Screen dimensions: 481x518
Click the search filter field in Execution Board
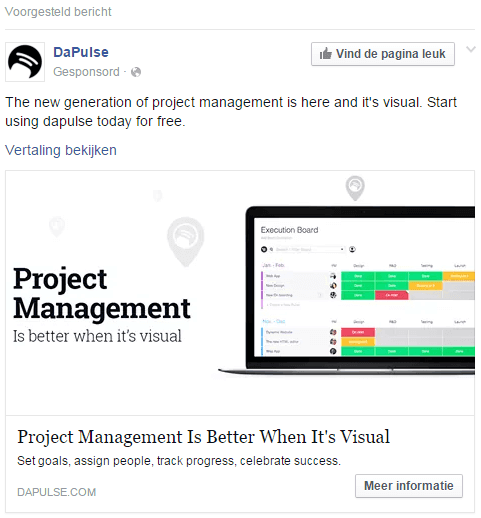tap(308, 249)
